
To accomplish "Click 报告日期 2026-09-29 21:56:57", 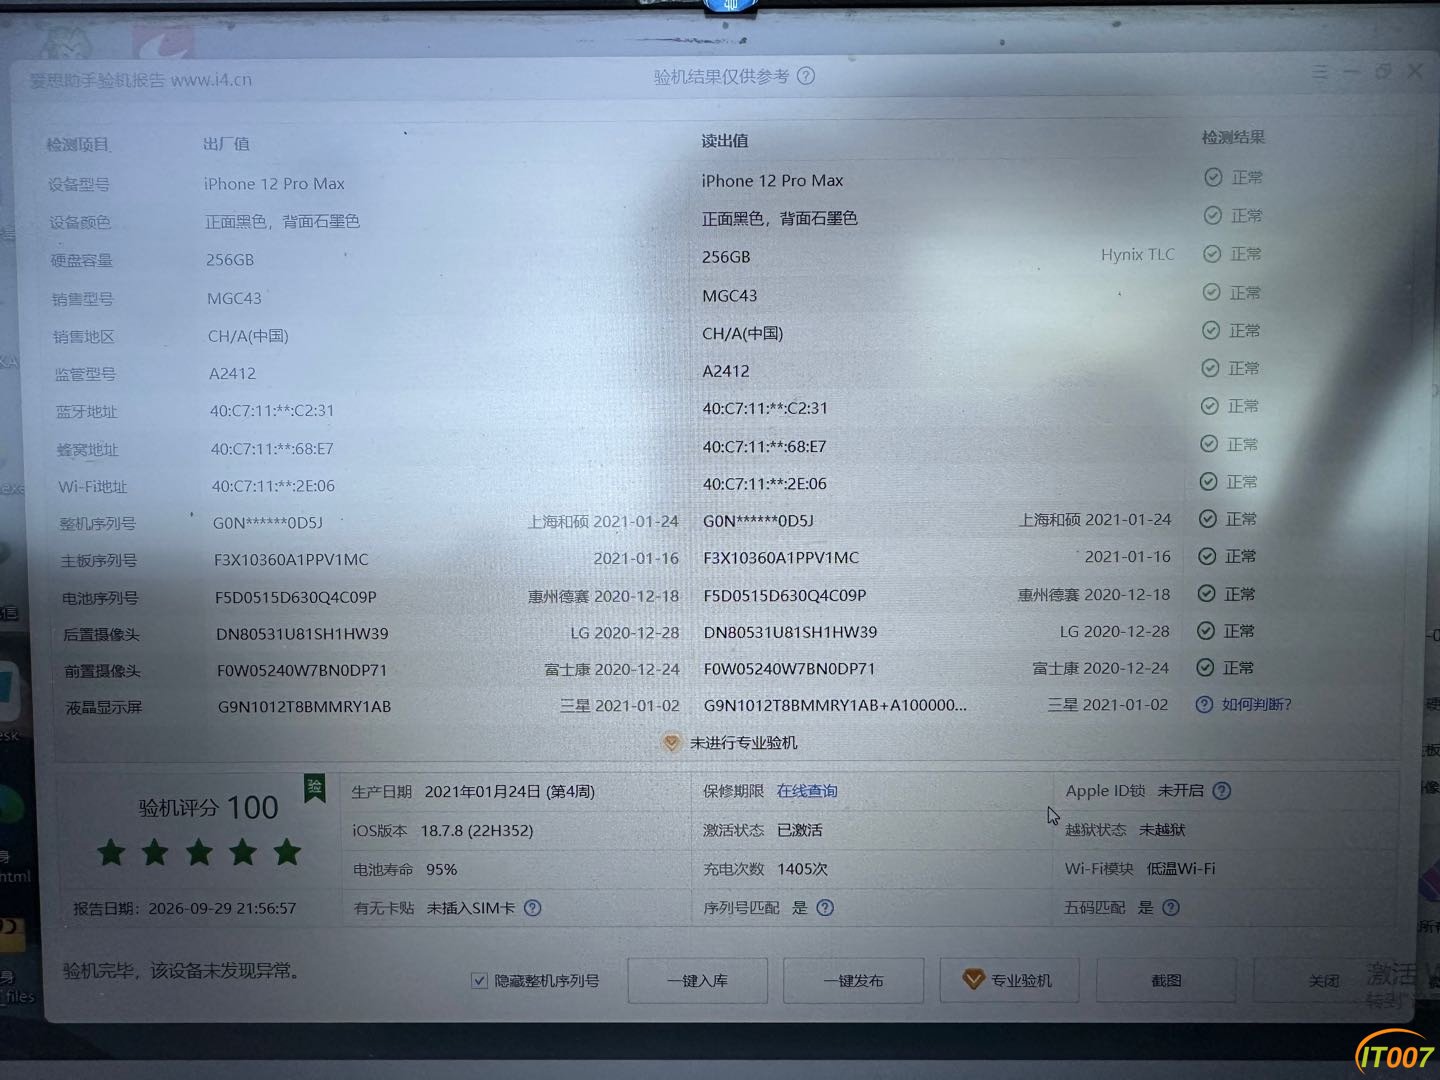I will (185, 909).
